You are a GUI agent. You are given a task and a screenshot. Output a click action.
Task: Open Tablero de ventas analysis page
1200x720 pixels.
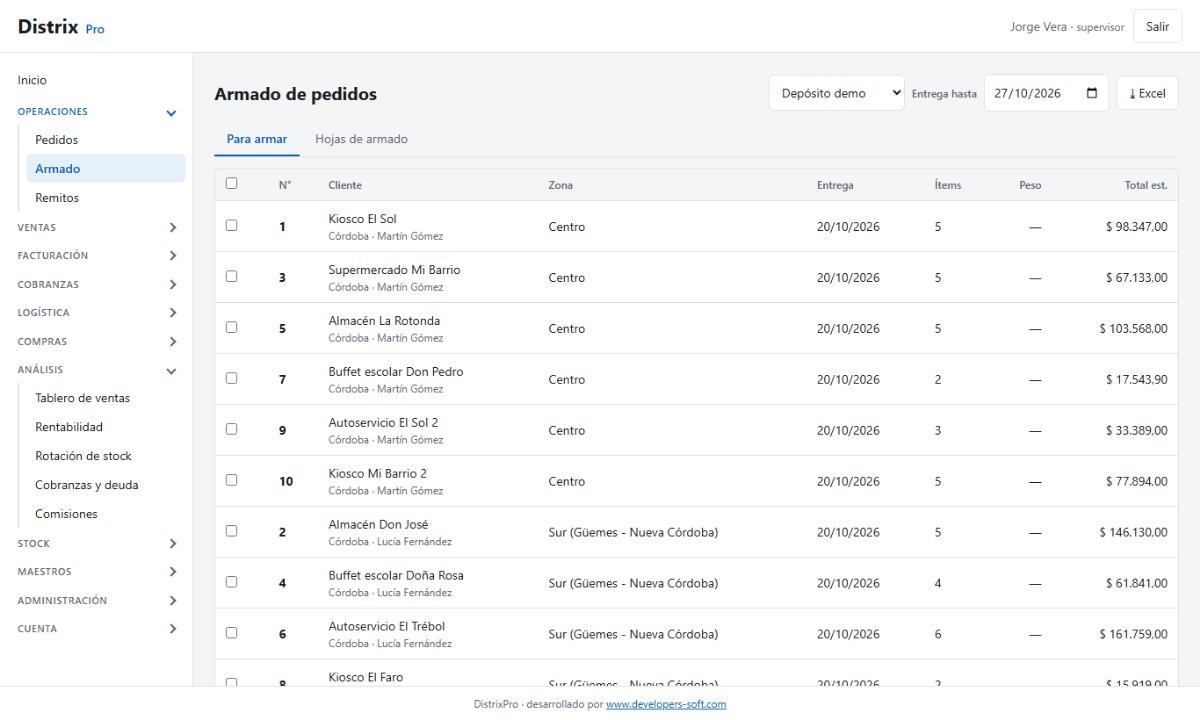pos(106,398)
